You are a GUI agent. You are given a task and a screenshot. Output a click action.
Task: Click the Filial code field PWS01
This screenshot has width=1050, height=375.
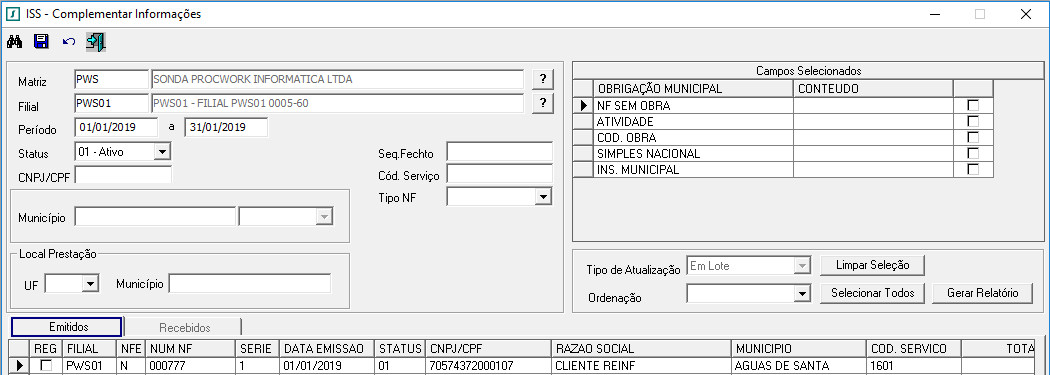click(x=111, y=103)
